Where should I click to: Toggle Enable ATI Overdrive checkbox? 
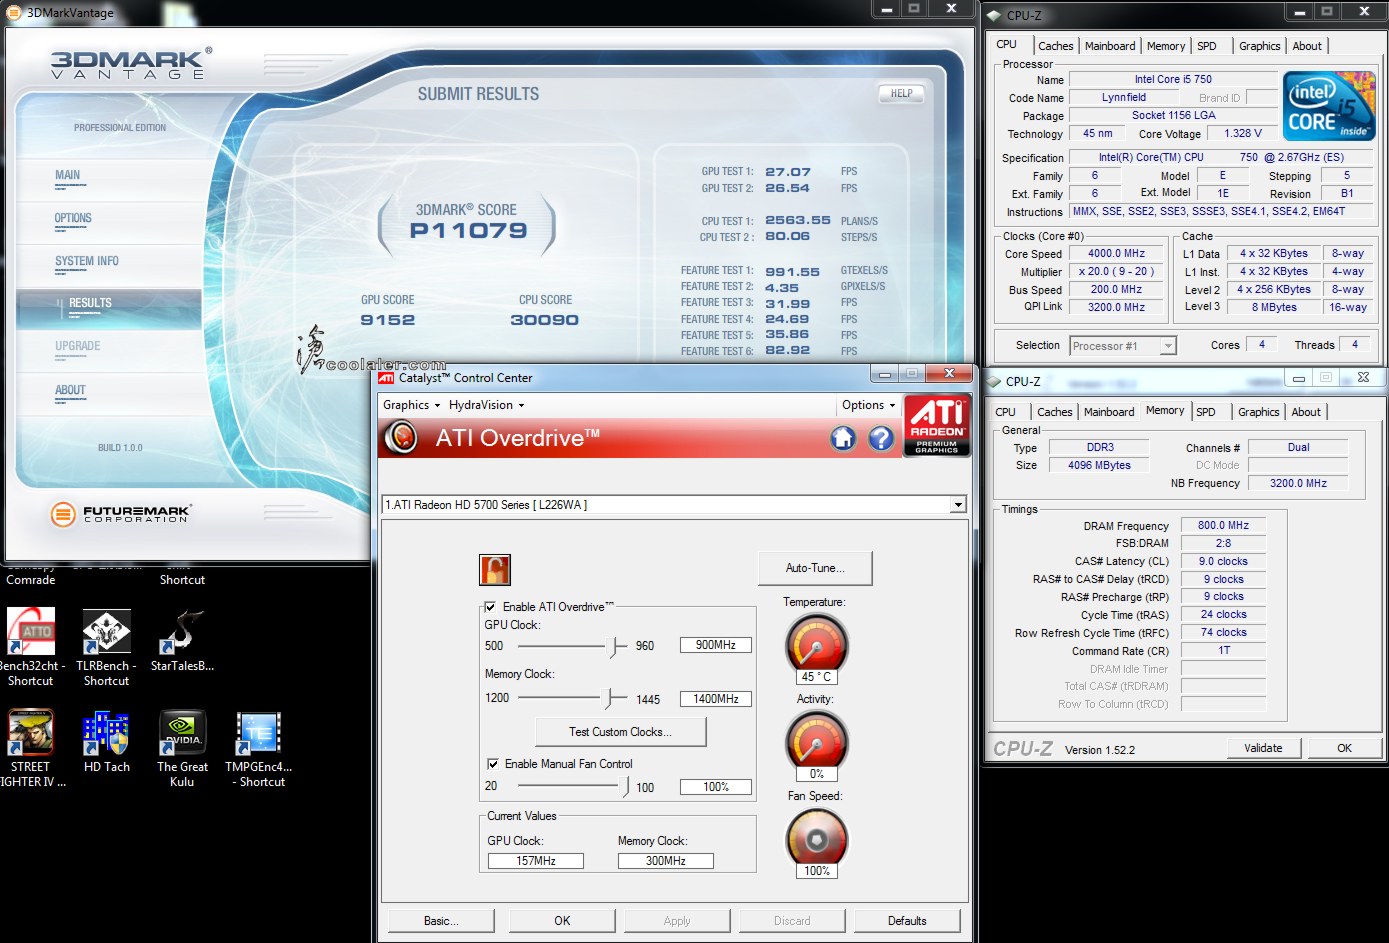click(x=491, y=607)
